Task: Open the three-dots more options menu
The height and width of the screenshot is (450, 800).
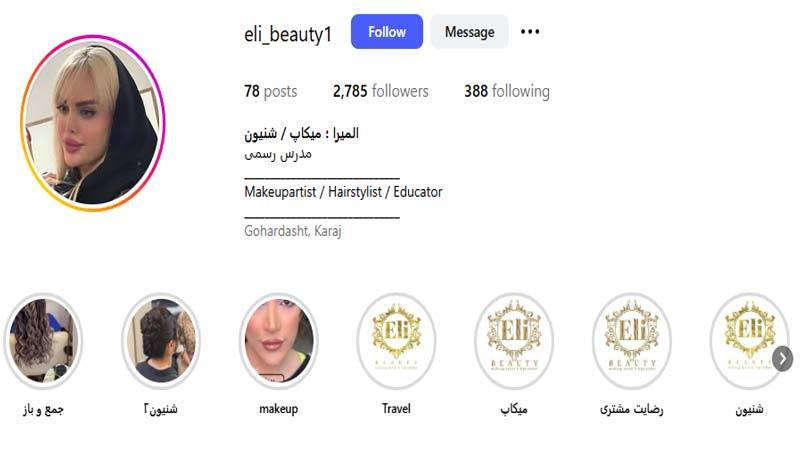Action: (x=530, y=32)
